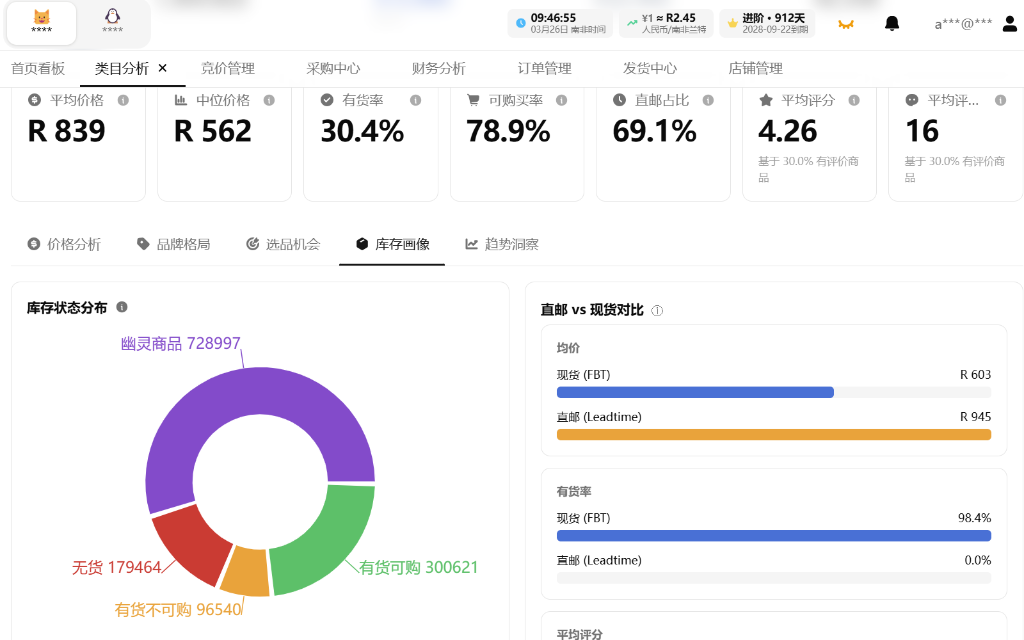This screenshot has width=1024, height=640.
Task: Close the 类目分析 tab
Action: (x=166, y=68)
